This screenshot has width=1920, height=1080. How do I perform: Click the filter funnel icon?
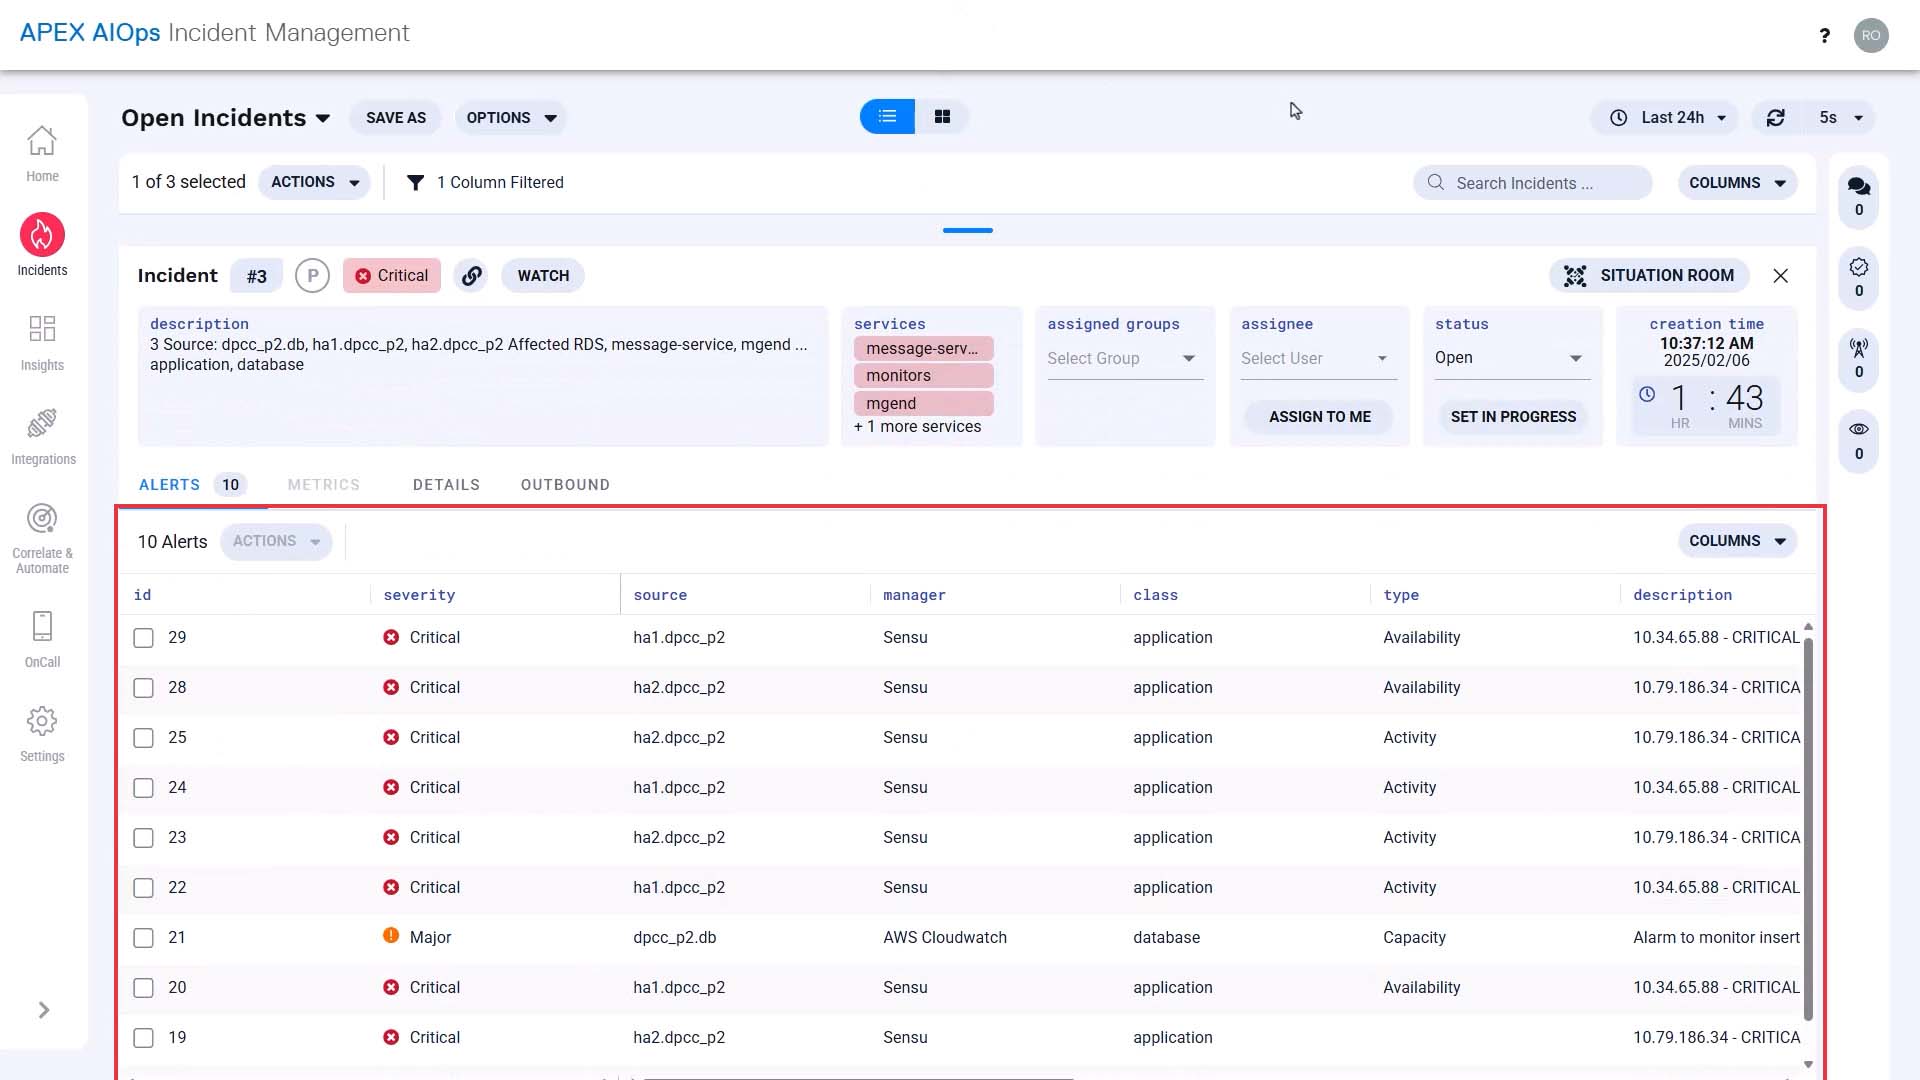[x=416, y=183]
